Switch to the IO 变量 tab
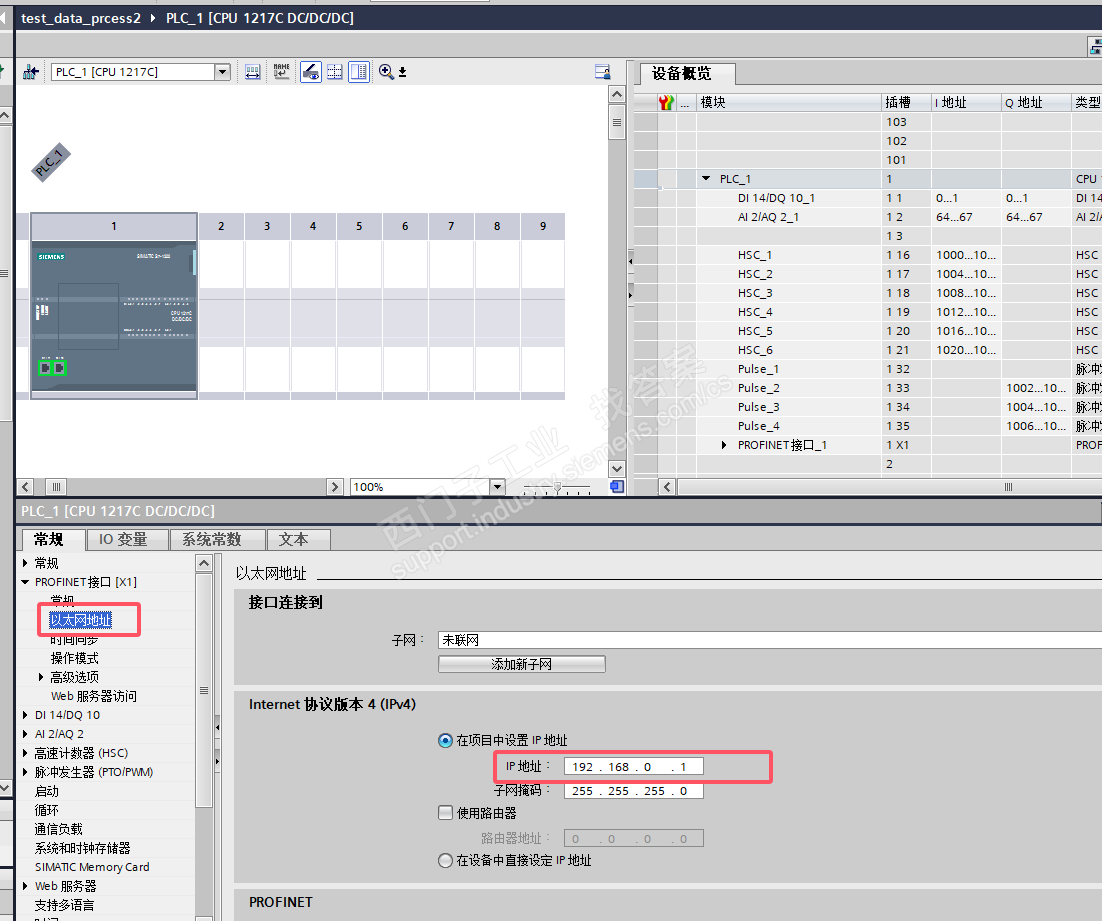This screenshot has height=921, width=1102. click(127, 540)
